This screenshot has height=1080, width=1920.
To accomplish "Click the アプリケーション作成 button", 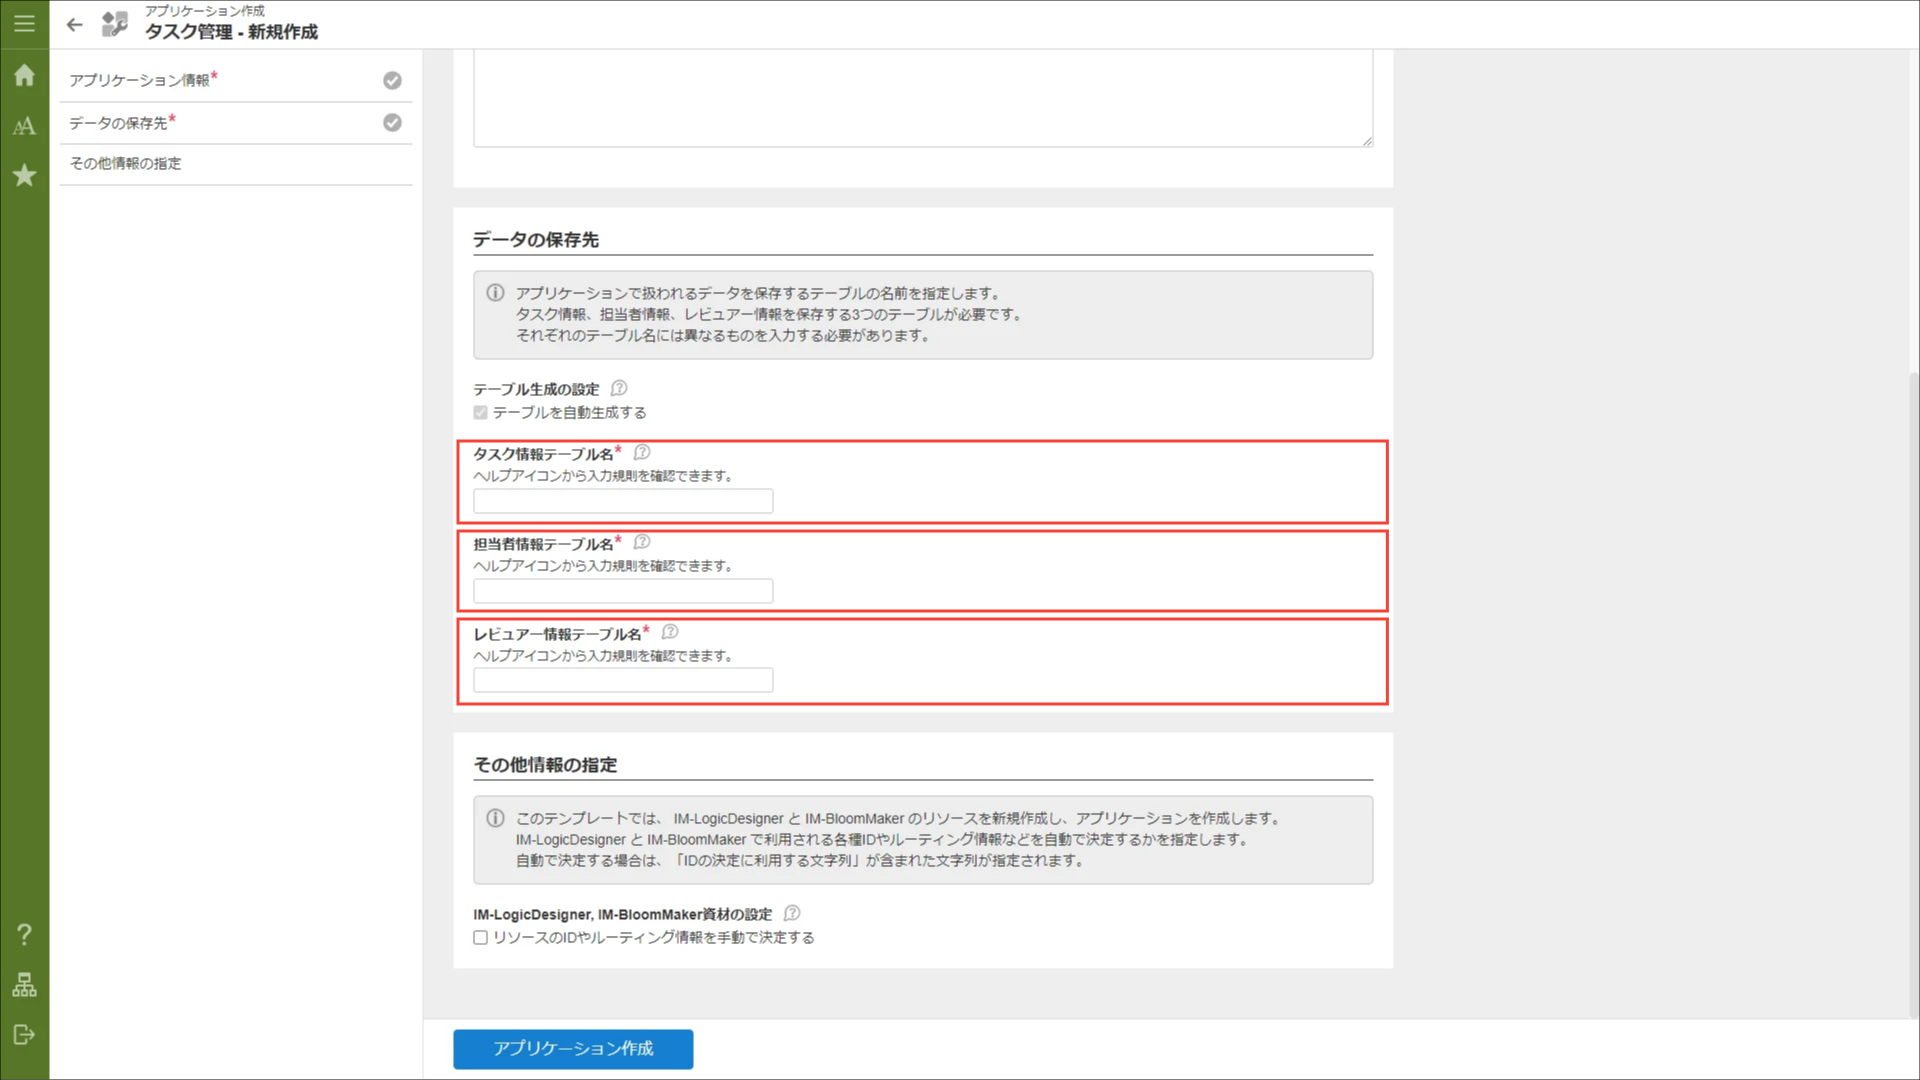I will tap(573, 1049).
